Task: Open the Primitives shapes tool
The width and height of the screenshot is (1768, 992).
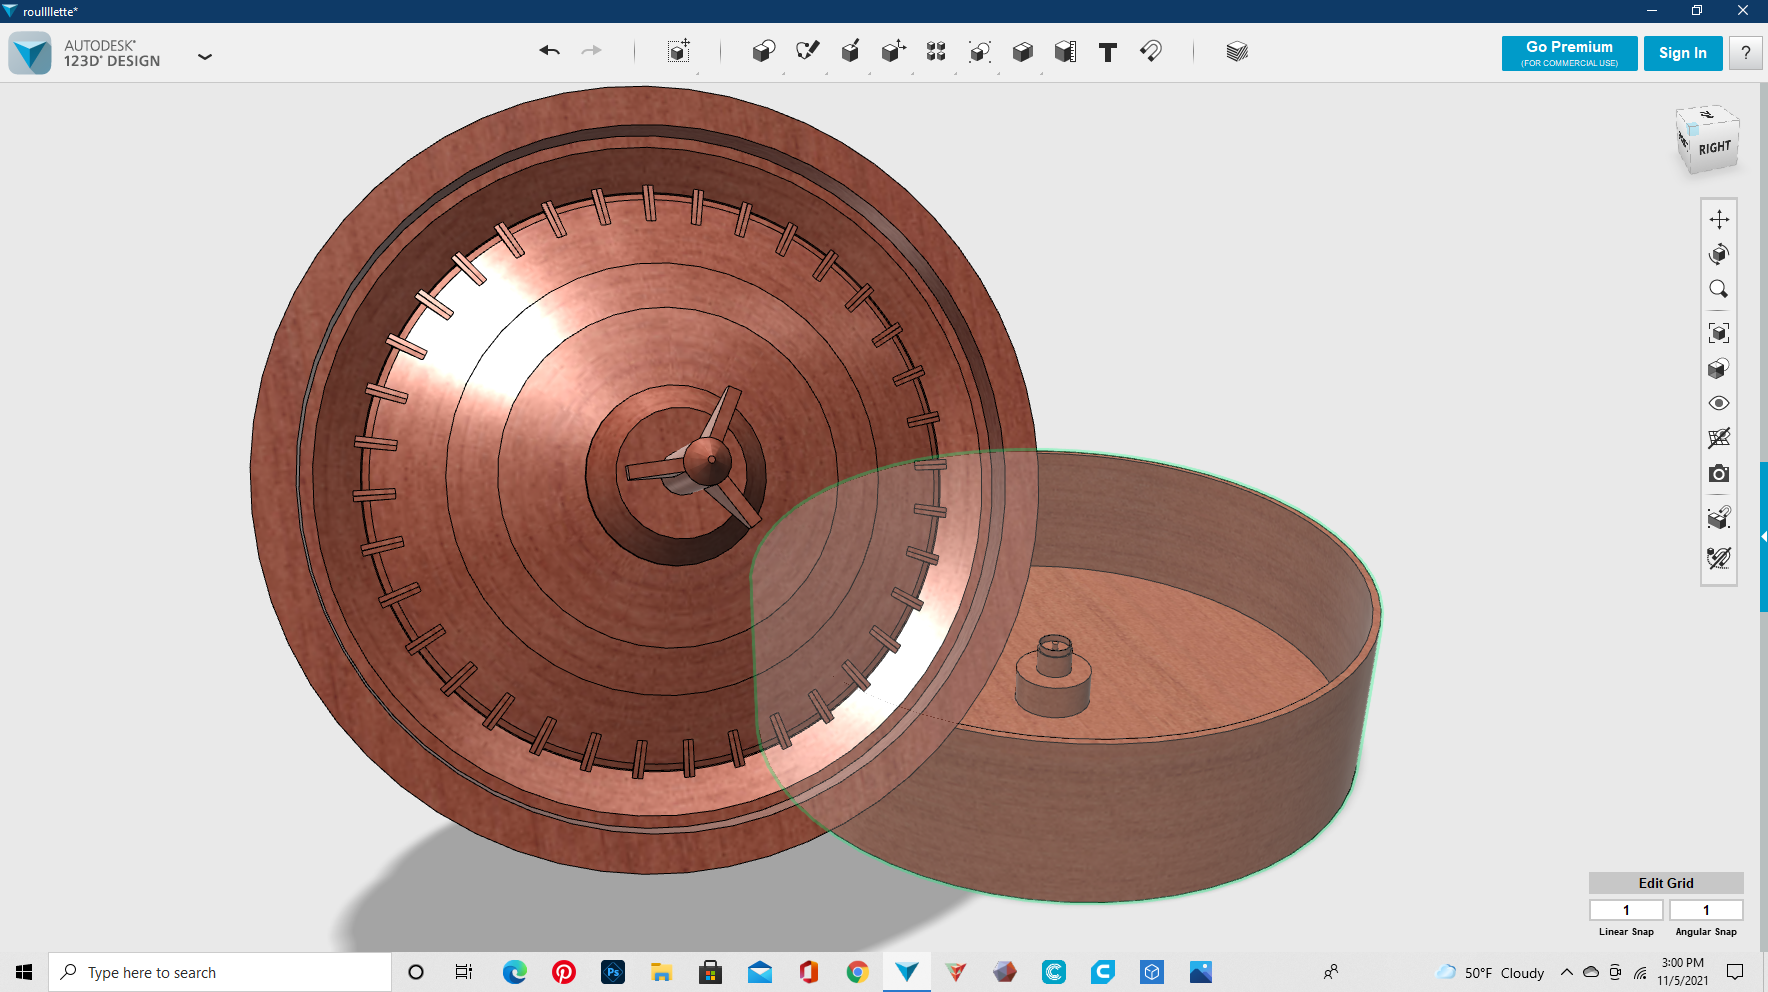Action: tap(763, 51)
